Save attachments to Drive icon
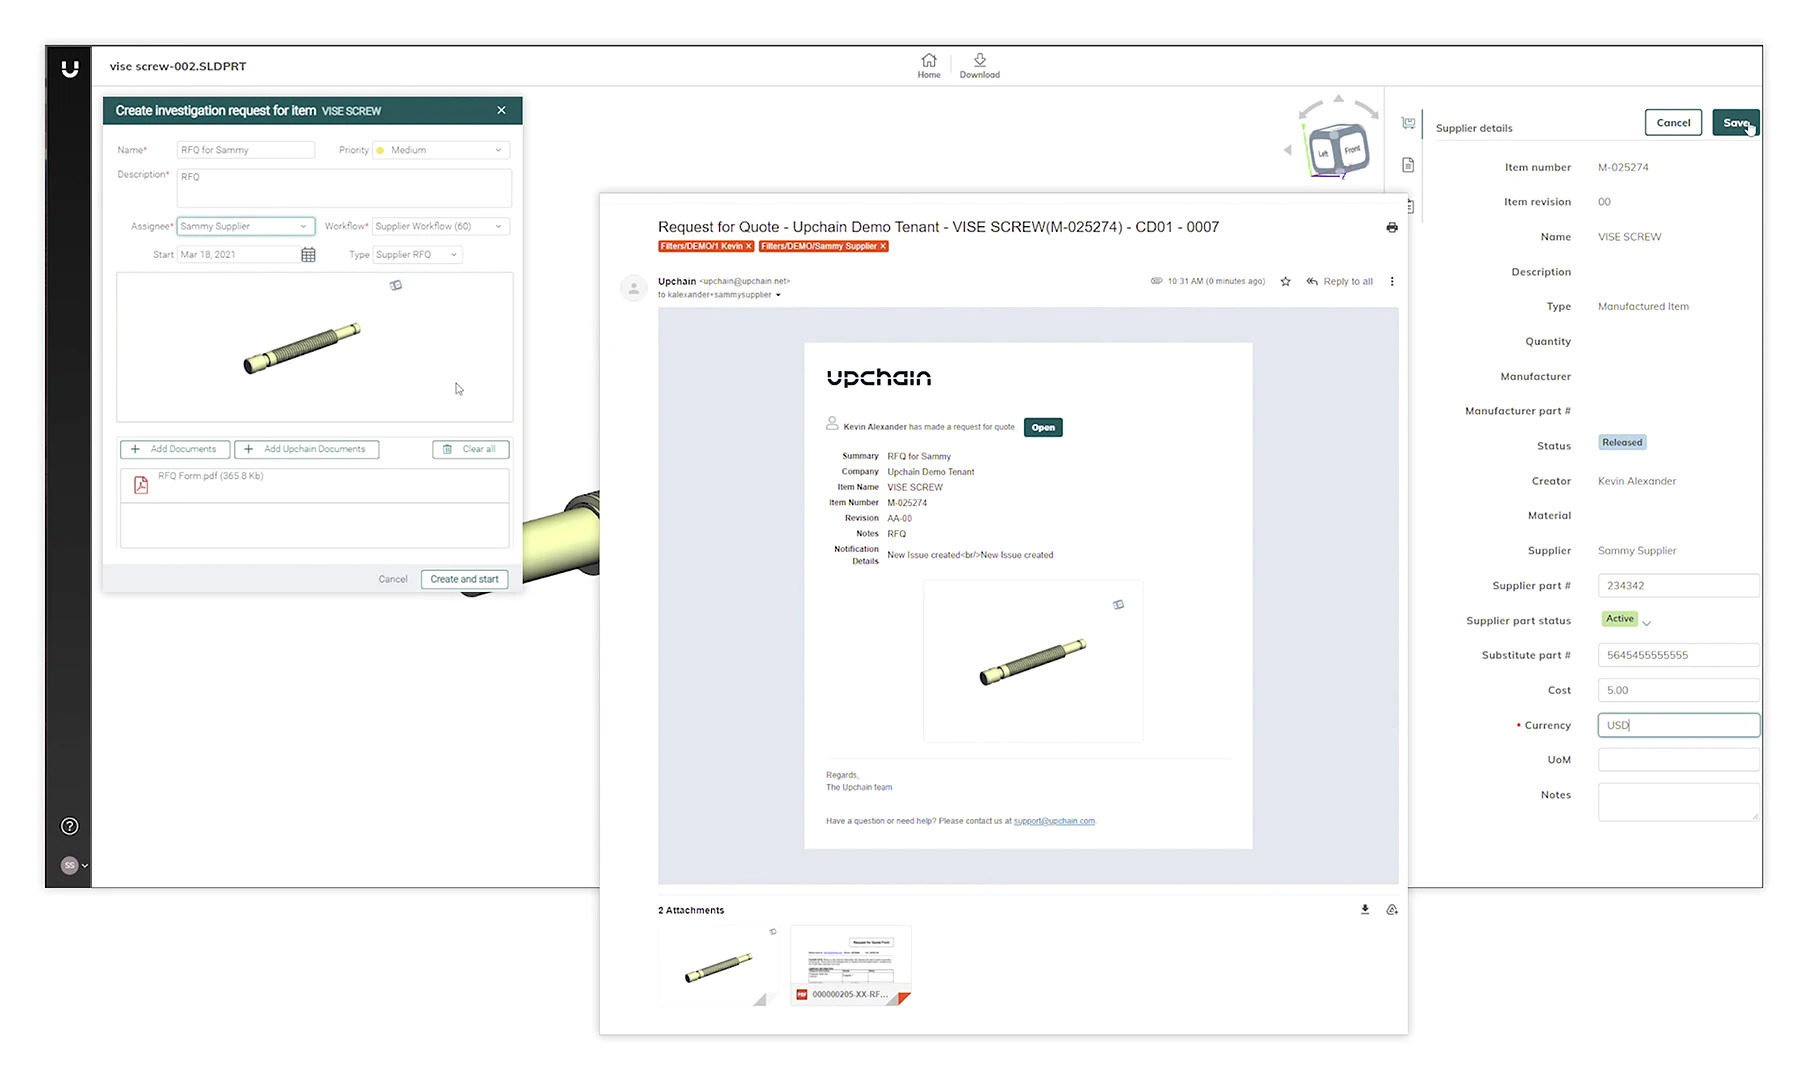The width and height of the screenshot is (1808, 1080). click(1392, 910)
